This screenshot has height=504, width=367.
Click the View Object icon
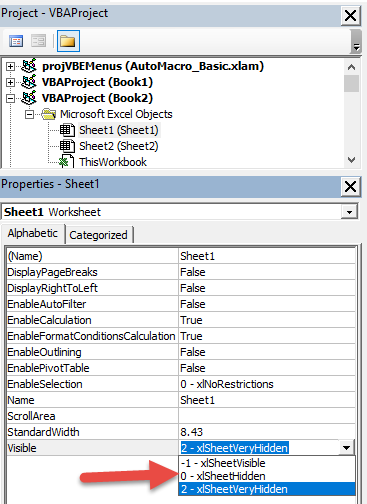click(x=38, y=41)
